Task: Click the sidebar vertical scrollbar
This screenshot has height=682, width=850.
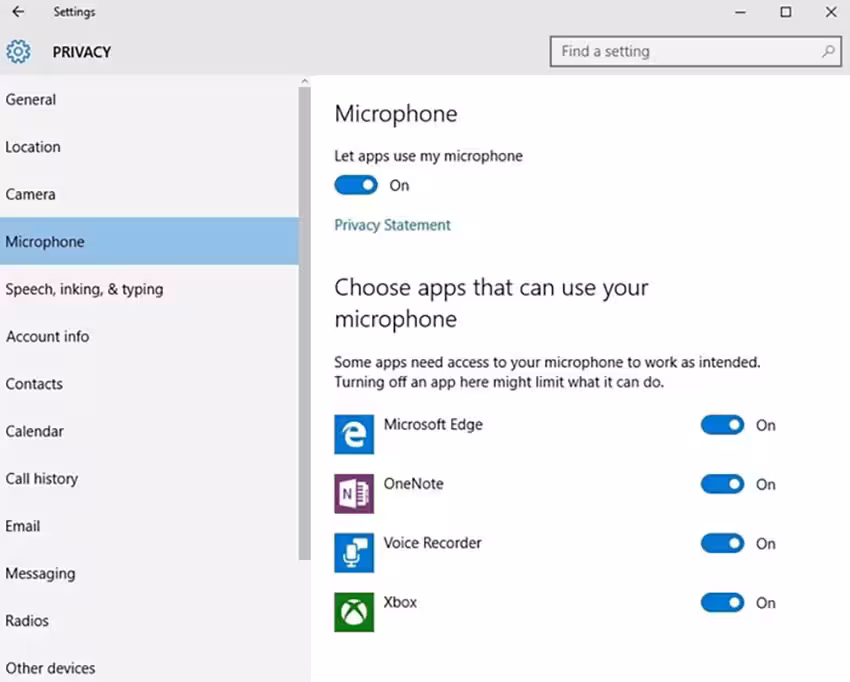Action: tap(305, 323)
